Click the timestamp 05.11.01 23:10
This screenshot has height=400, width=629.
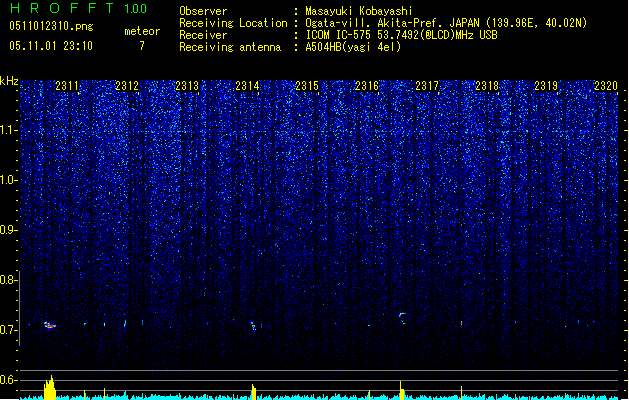tap(51, 46)
